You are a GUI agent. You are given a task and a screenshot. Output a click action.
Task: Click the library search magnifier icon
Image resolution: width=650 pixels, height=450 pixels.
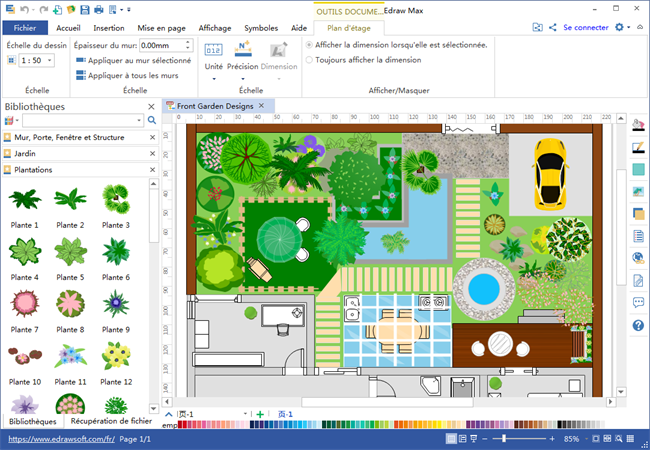pos(152,120)
